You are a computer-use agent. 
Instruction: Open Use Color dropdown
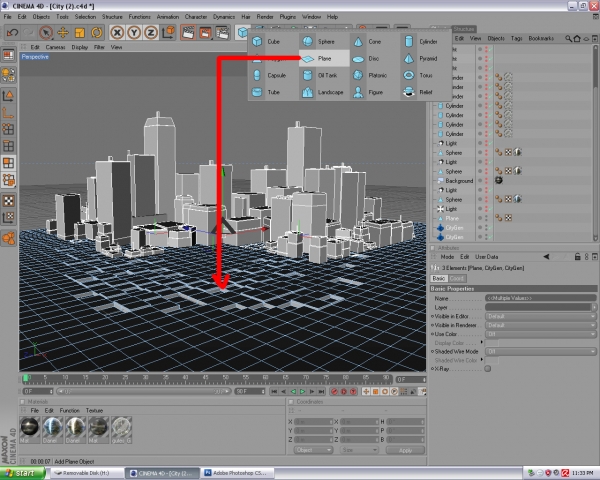pyautogui.click(x=541, y=334)
